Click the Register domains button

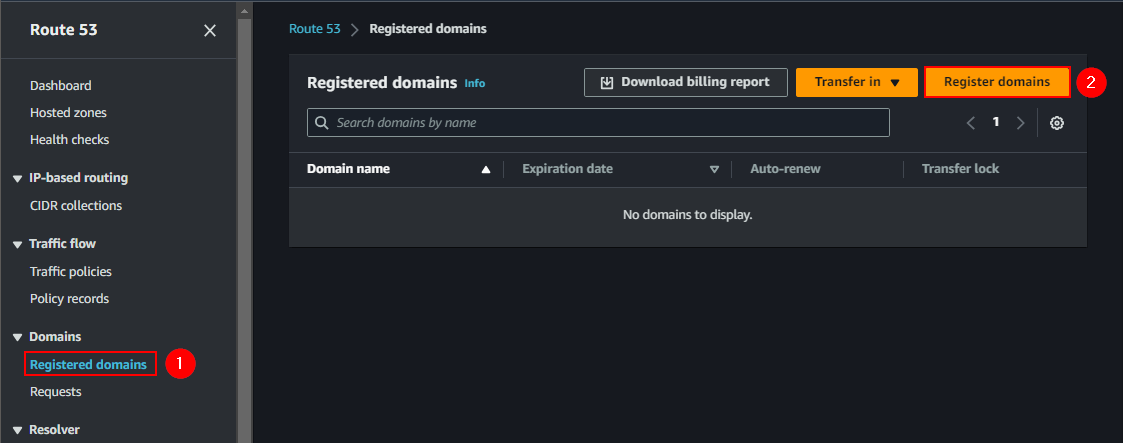click(x=997, y=82)
